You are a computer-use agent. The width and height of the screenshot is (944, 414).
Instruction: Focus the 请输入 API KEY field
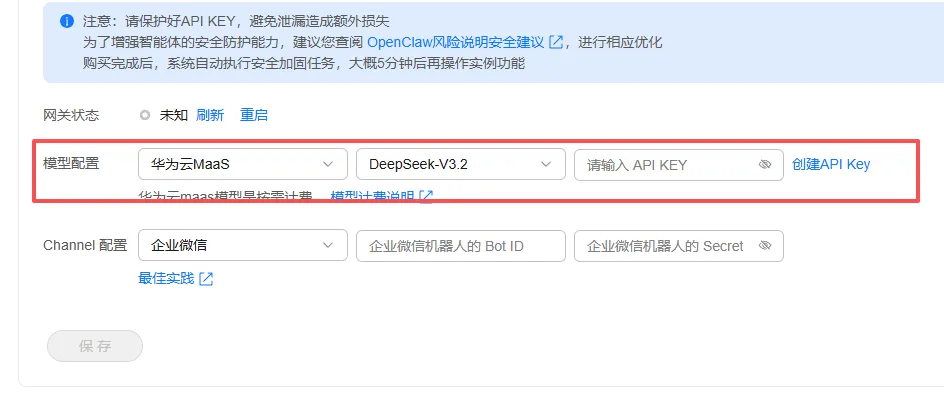(x=678, y=164)
